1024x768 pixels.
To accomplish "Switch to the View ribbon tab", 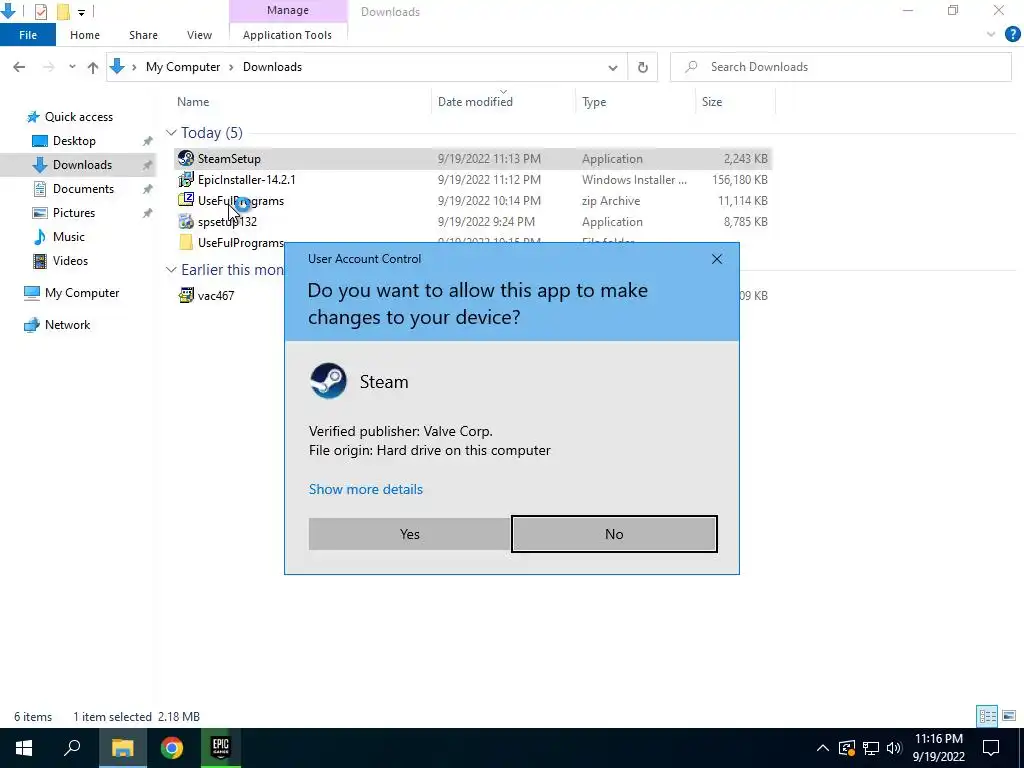I will (199, 35).
